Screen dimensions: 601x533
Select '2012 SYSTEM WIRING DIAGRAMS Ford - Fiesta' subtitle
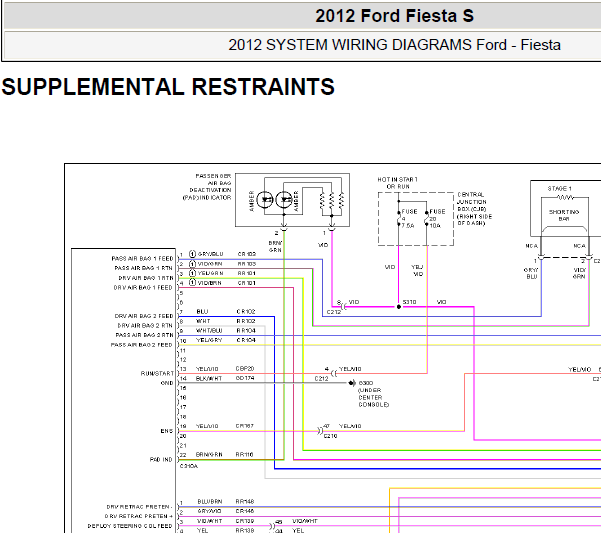point(394,45)
